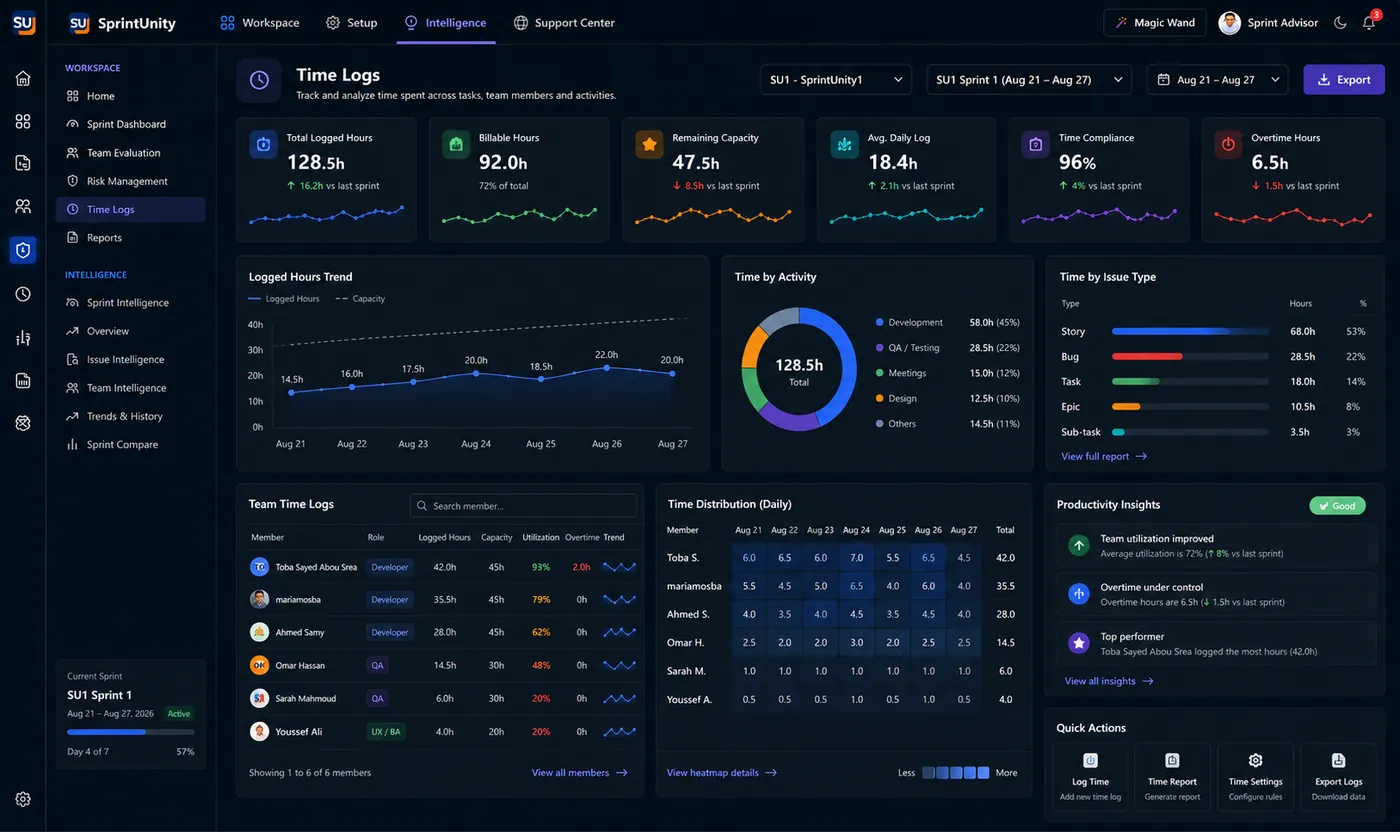Click the Avg. Daily Log card icon
Screen dimensions: 1400x832
(844, 145)
